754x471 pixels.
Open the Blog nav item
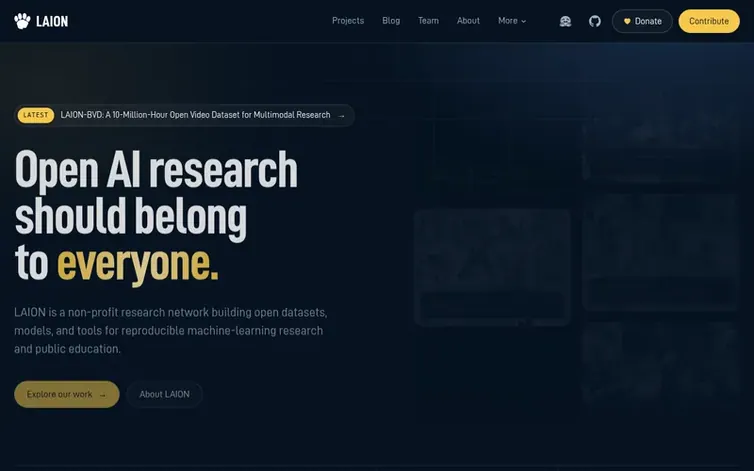point(391,21)
